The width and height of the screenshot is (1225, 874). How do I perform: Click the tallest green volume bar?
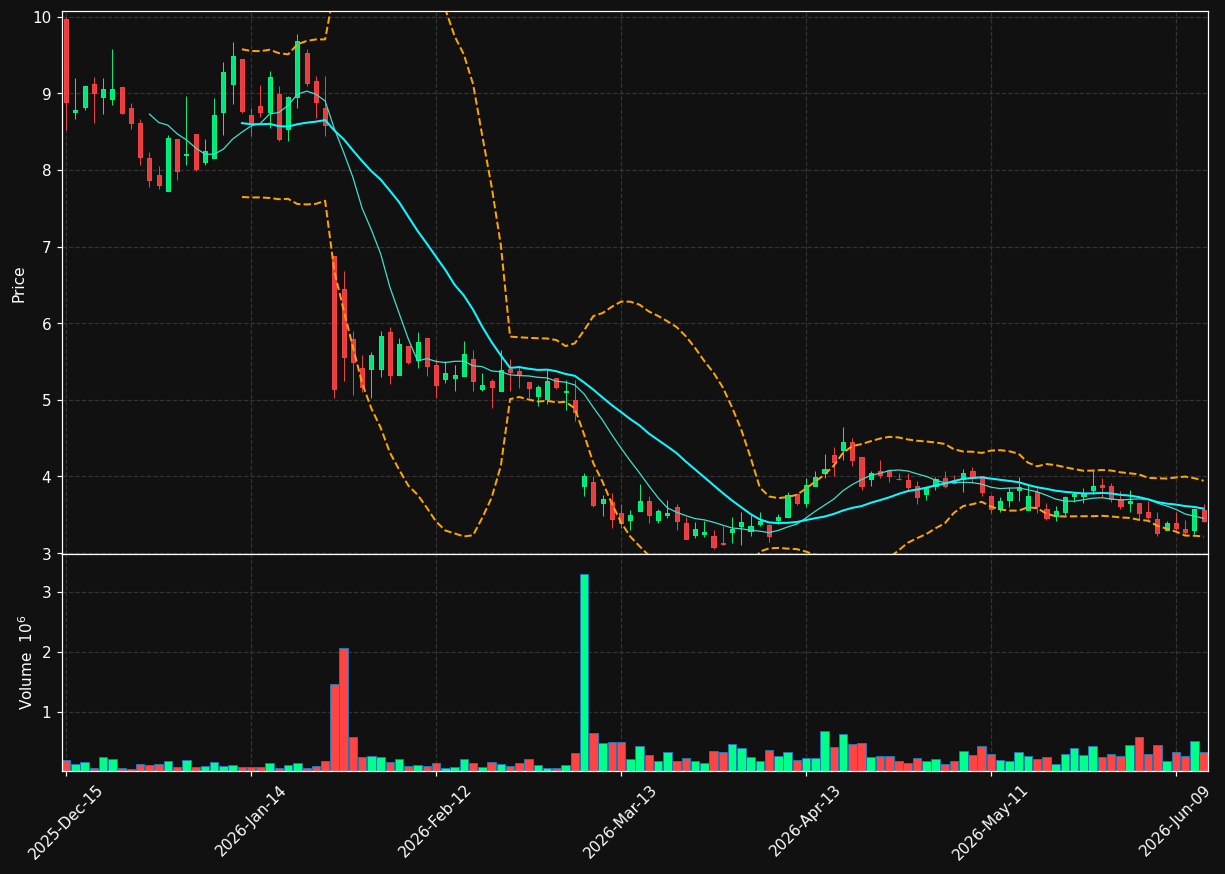click(x=584, y=673)
